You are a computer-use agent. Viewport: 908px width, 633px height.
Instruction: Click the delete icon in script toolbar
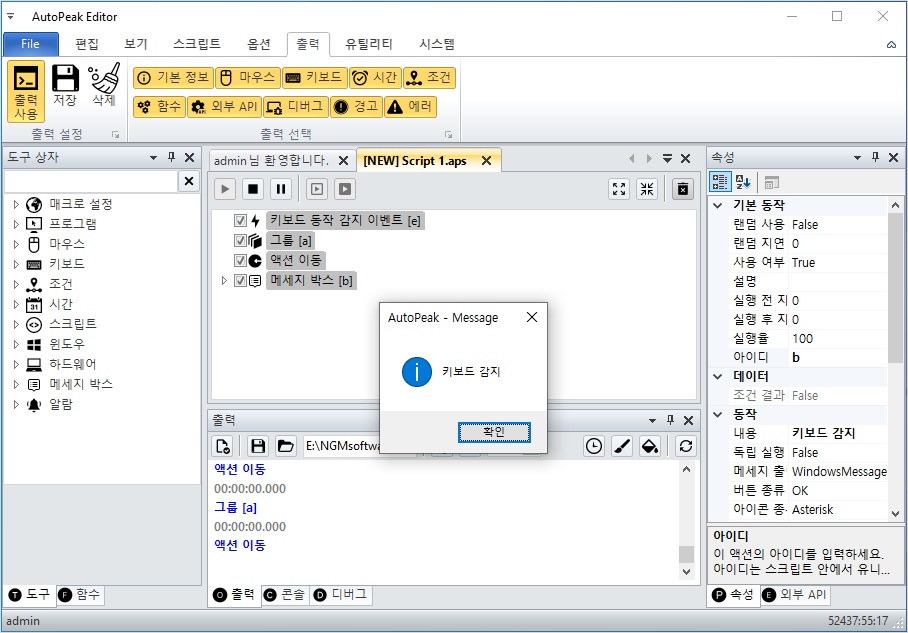(683, 189)
